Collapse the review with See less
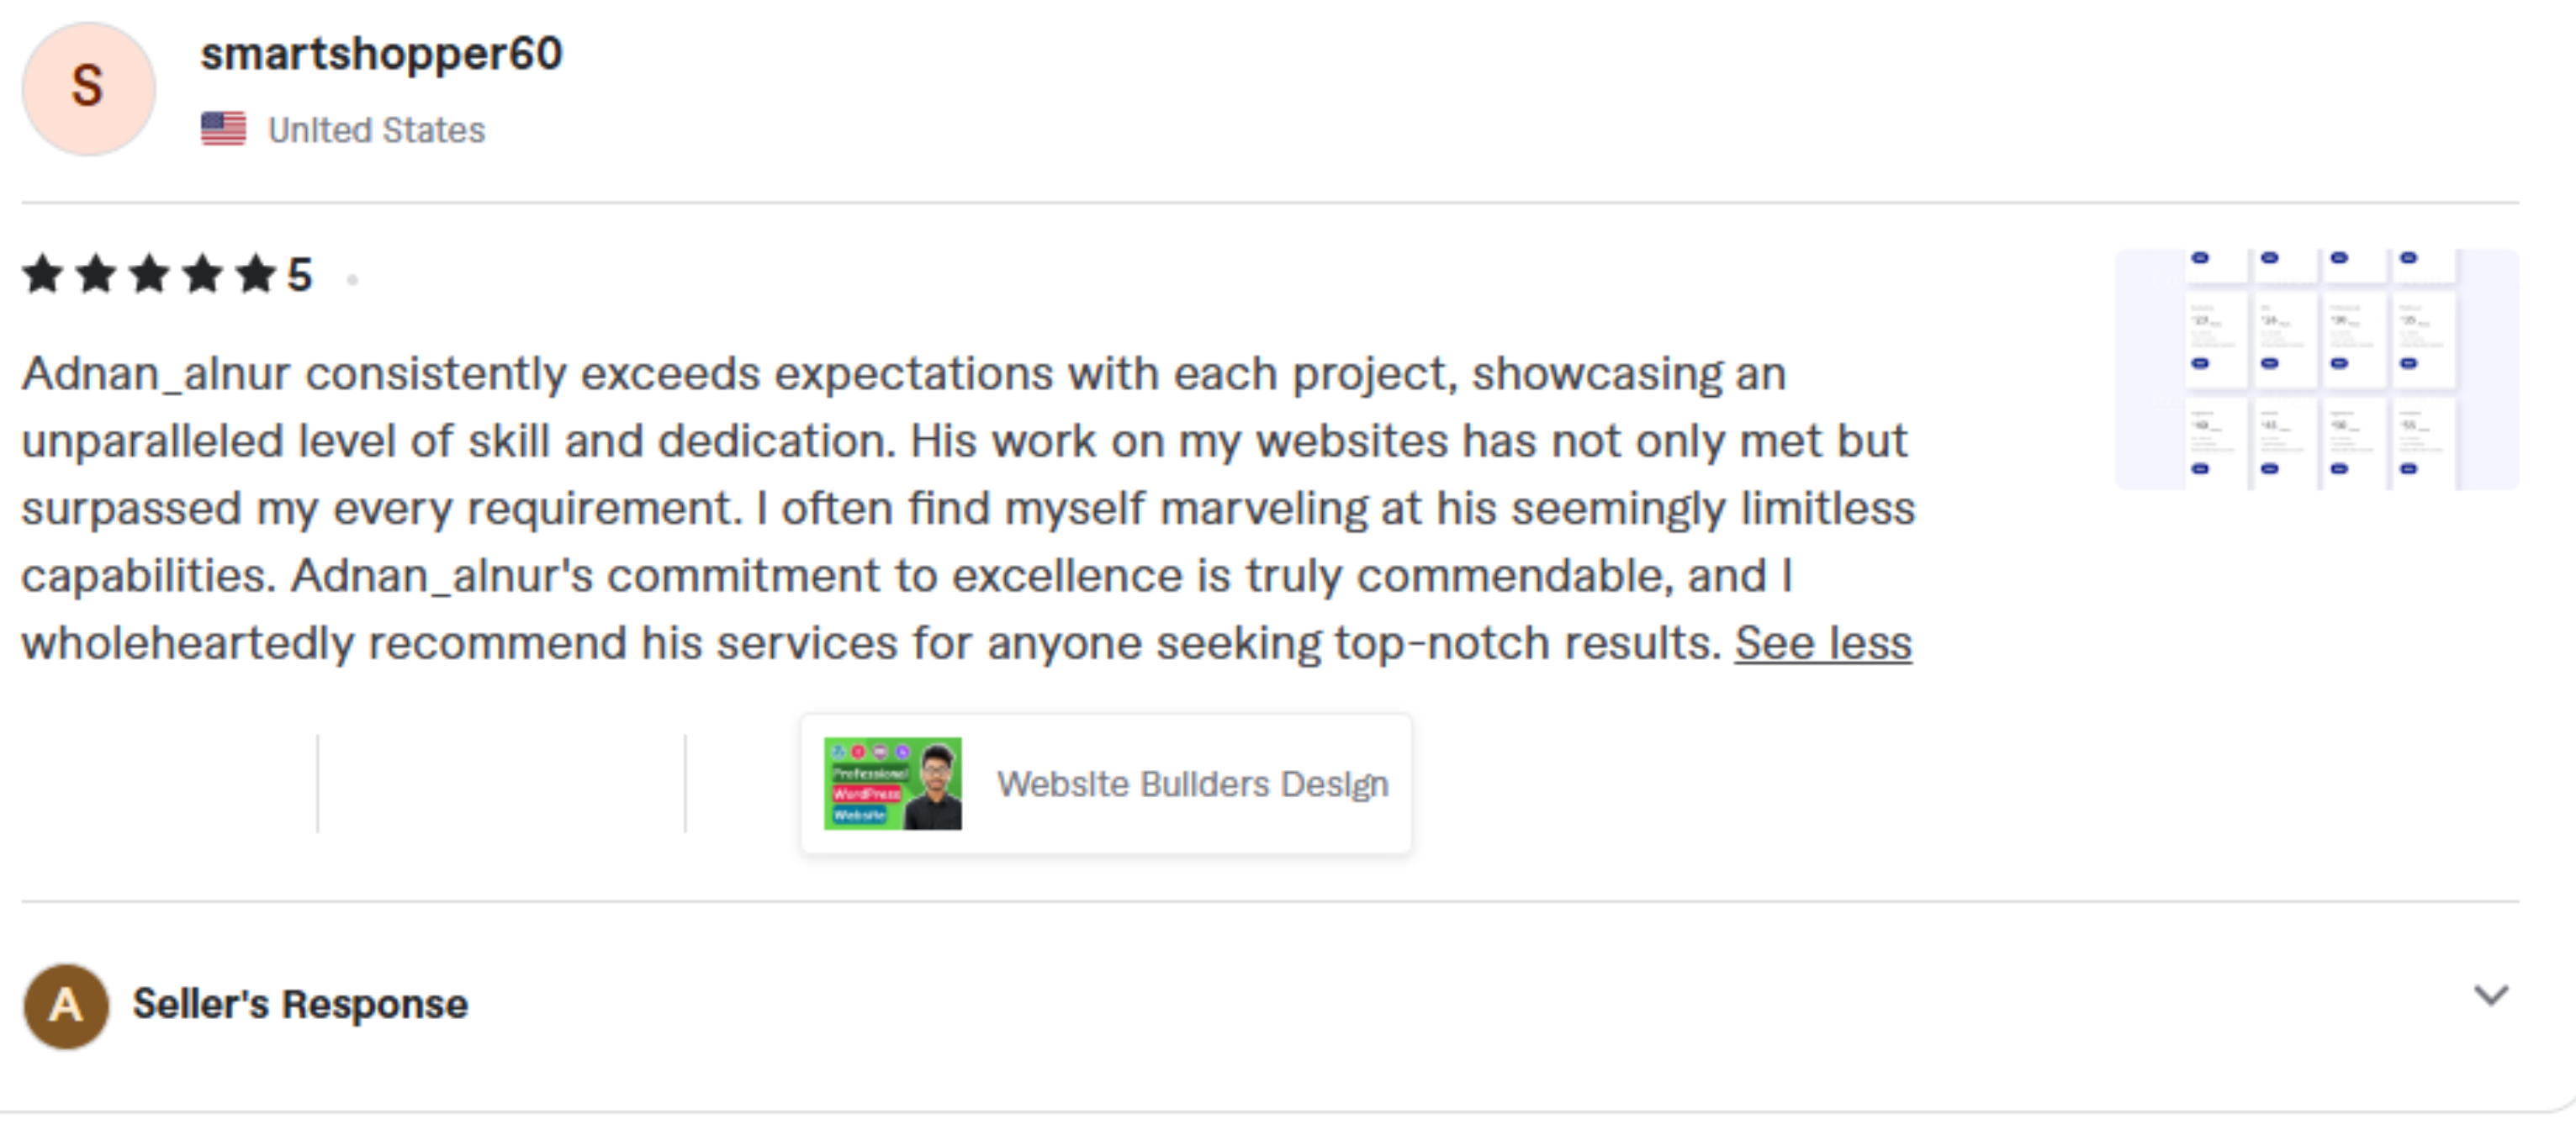Image resolution: width=2576 pixels, height=1130 pixels. coord(1822,643)
